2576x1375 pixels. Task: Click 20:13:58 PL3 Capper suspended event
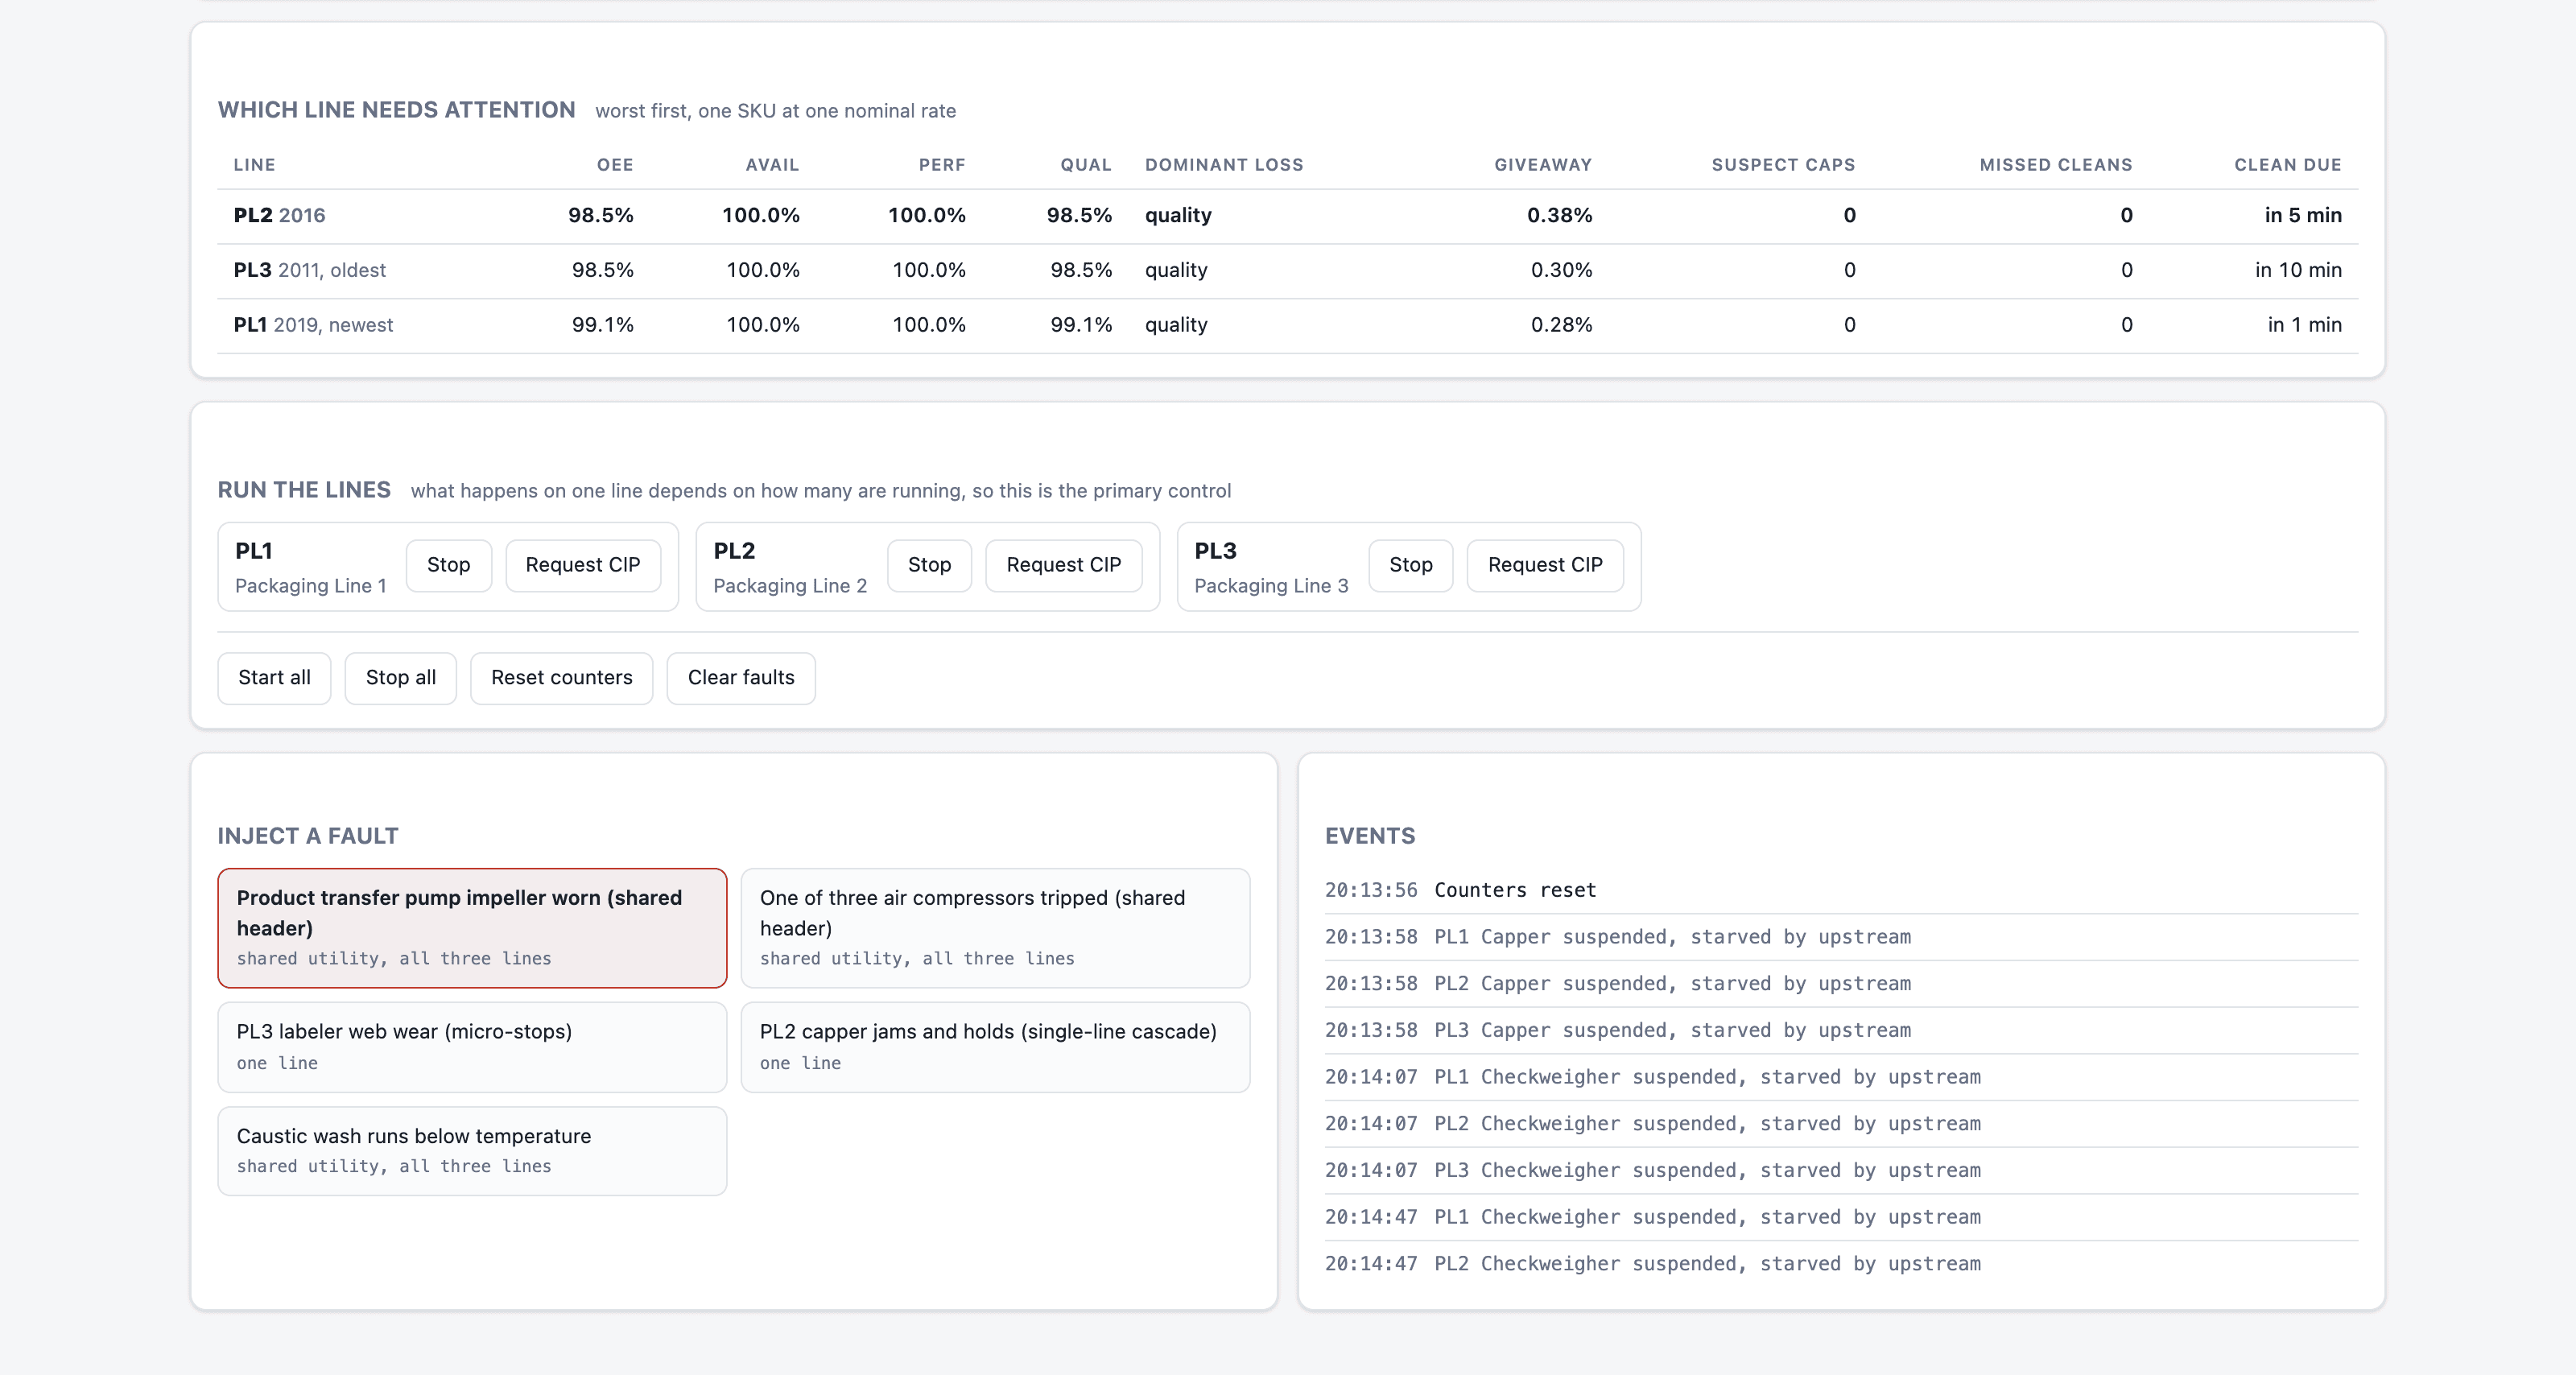pos(1841,1031)
